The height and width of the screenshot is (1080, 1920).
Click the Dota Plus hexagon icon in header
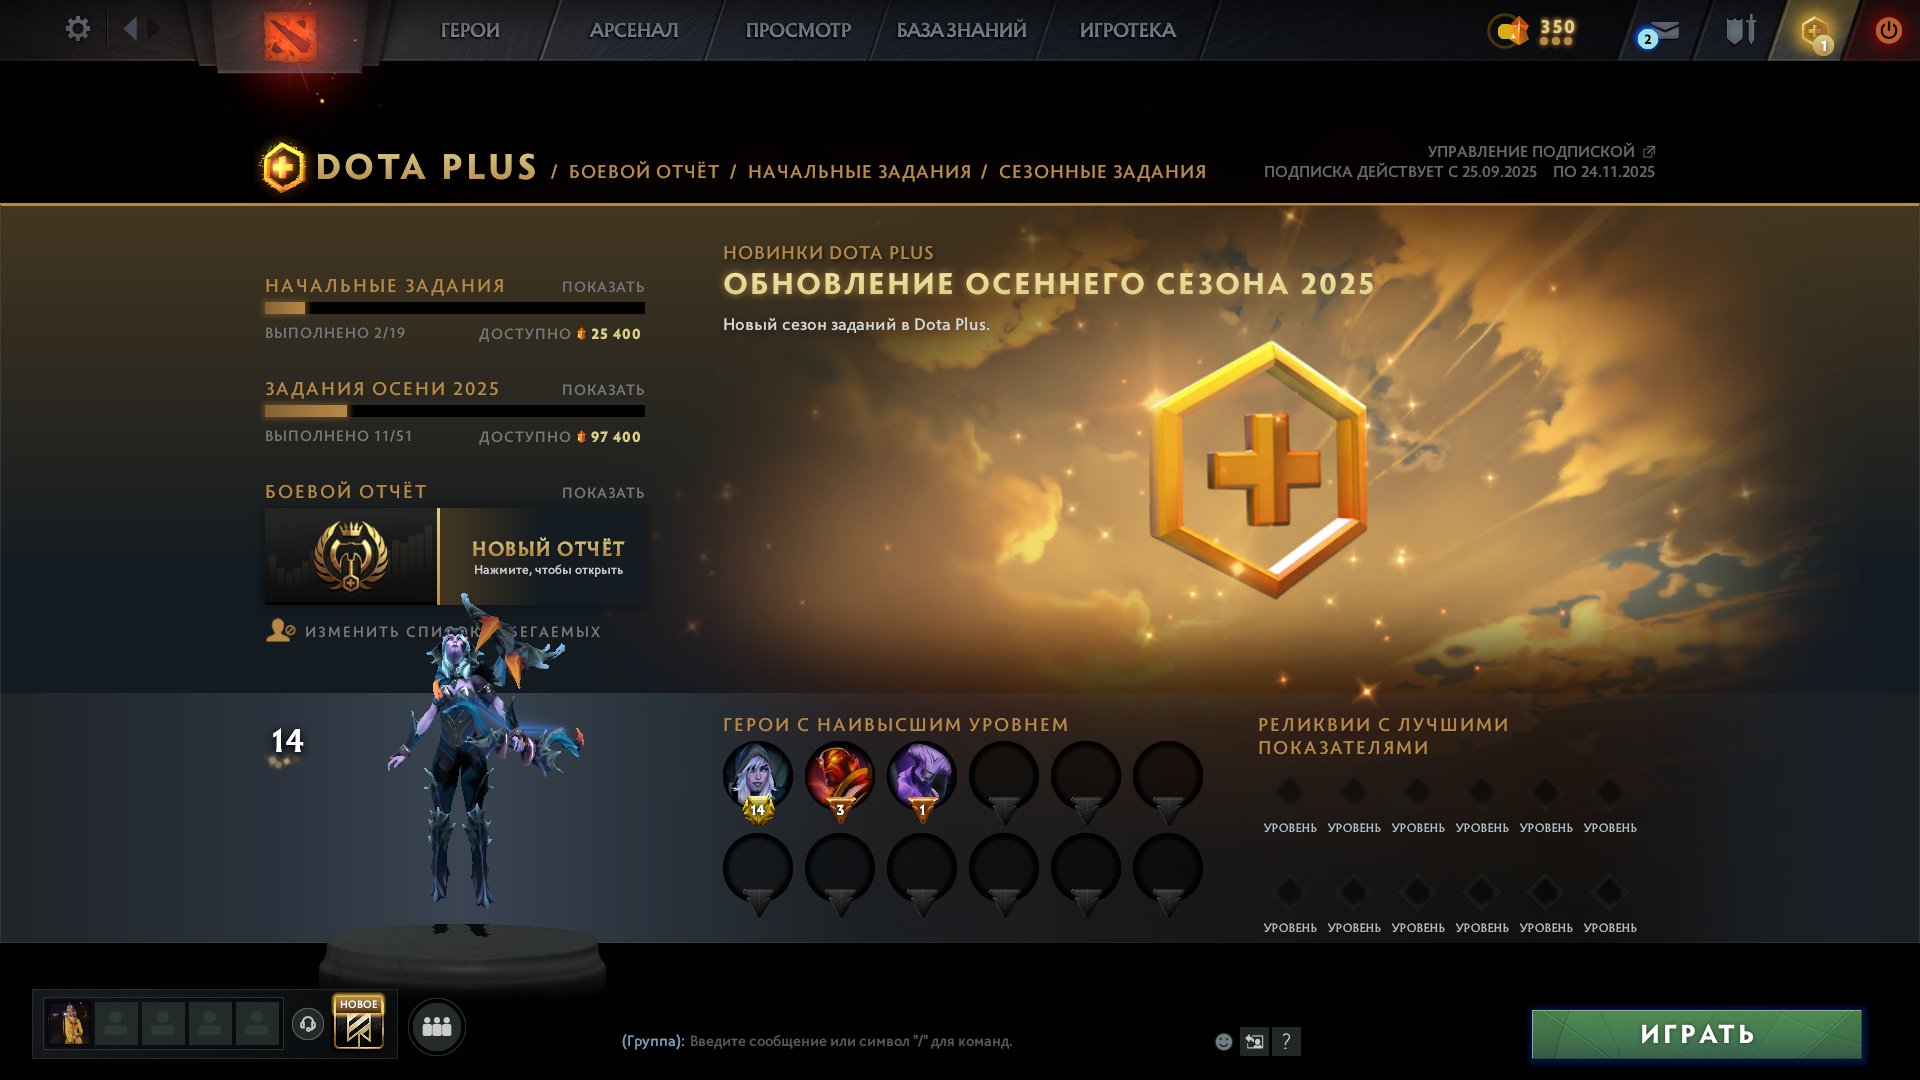click(x=1815, y=32)
